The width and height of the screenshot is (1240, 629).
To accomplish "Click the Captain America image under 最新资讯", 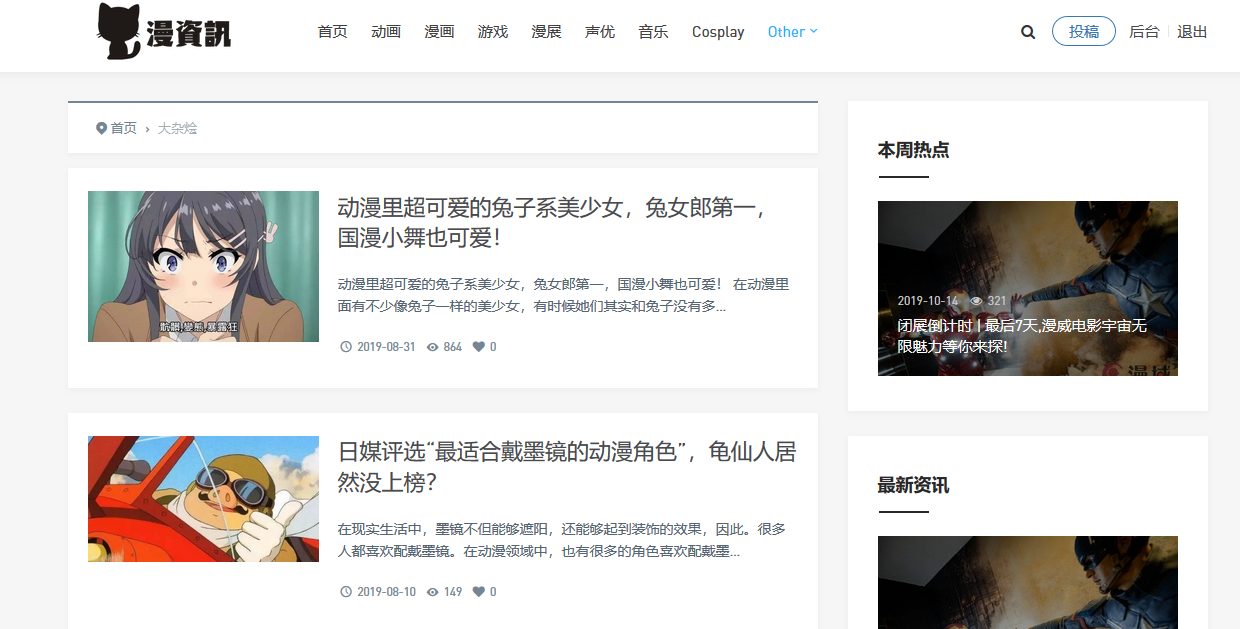I will click(1028, 582).
